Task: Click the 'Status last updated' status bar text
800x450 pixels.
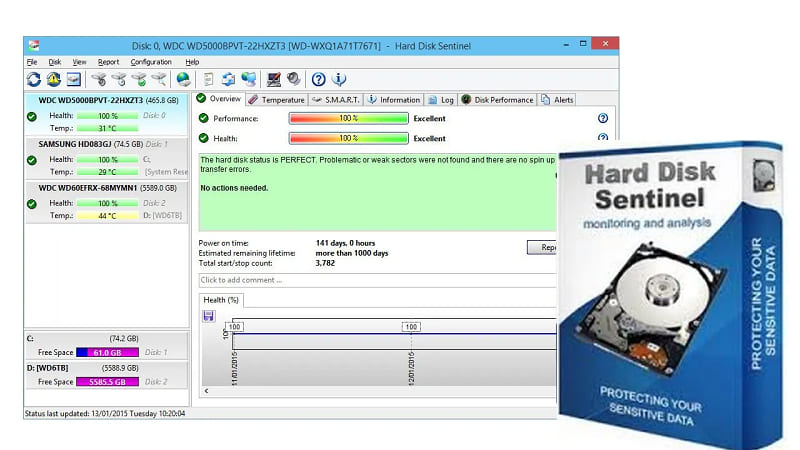Action: 105,413
